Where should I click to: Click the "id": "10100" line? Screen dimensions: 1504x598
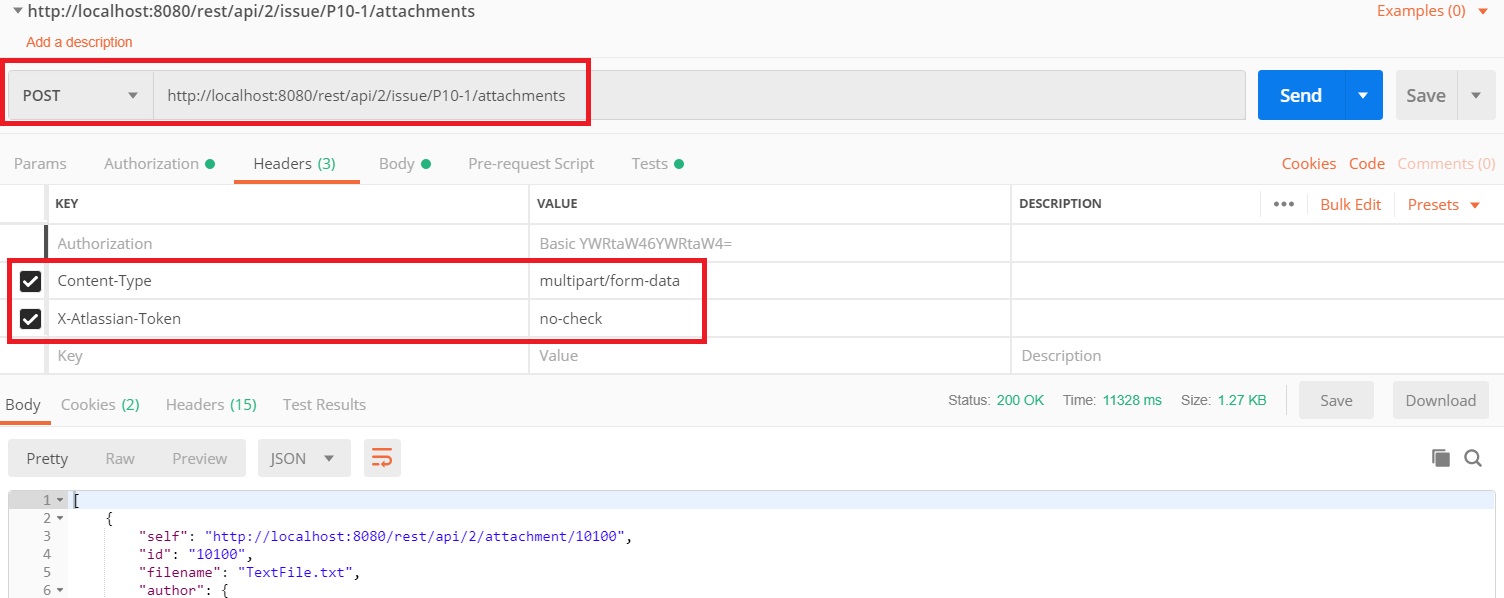click(196, 555)
